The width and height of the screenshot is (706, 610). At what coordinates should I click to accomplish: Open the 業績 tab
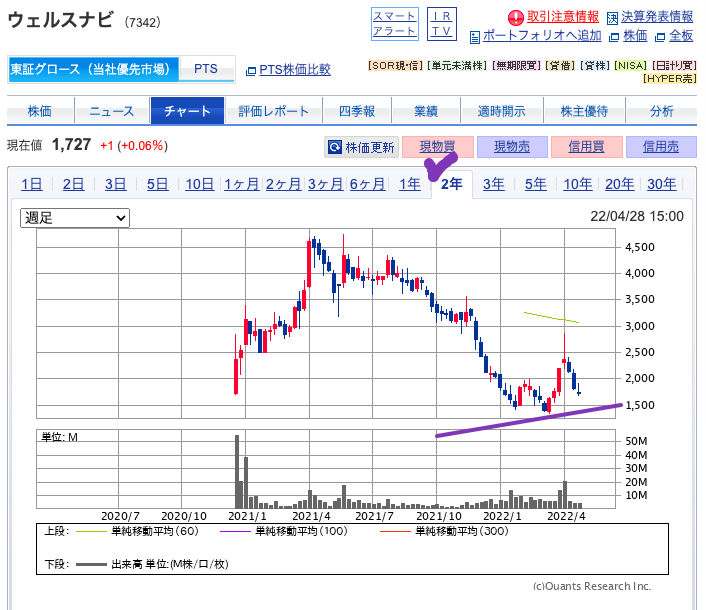pos(426,111)
